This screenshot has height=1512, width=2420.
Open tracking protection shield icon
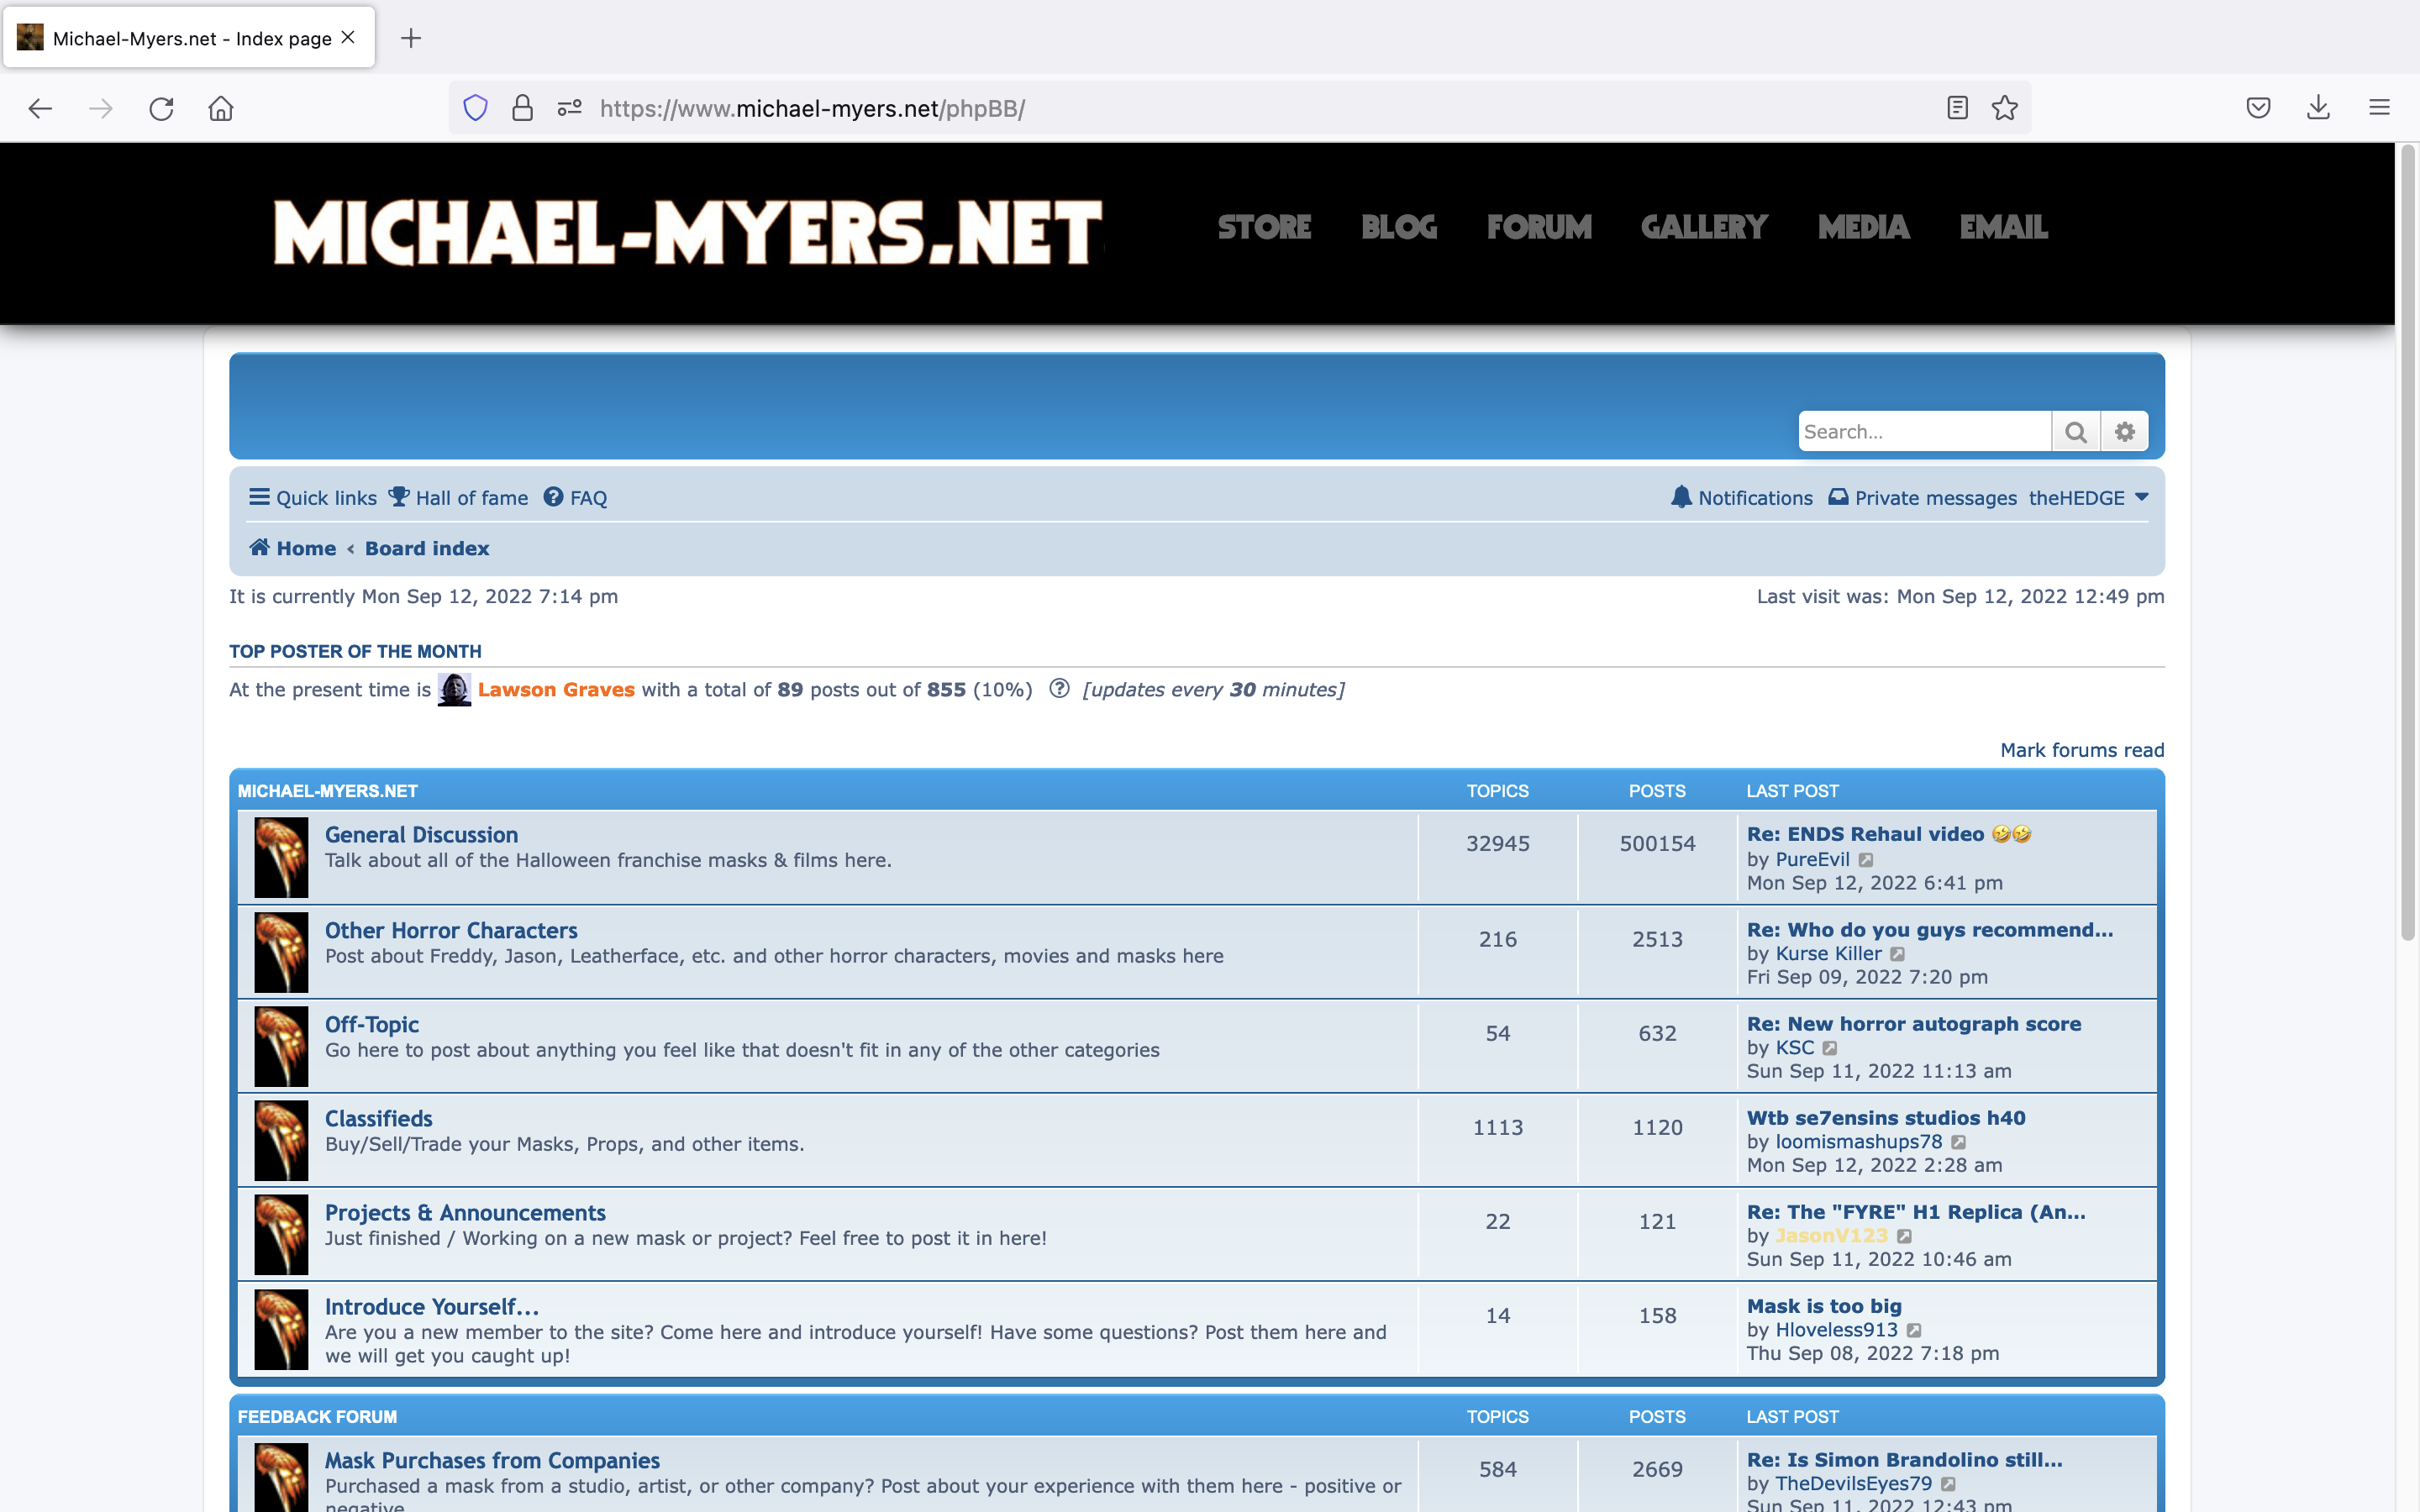(476, 108)
